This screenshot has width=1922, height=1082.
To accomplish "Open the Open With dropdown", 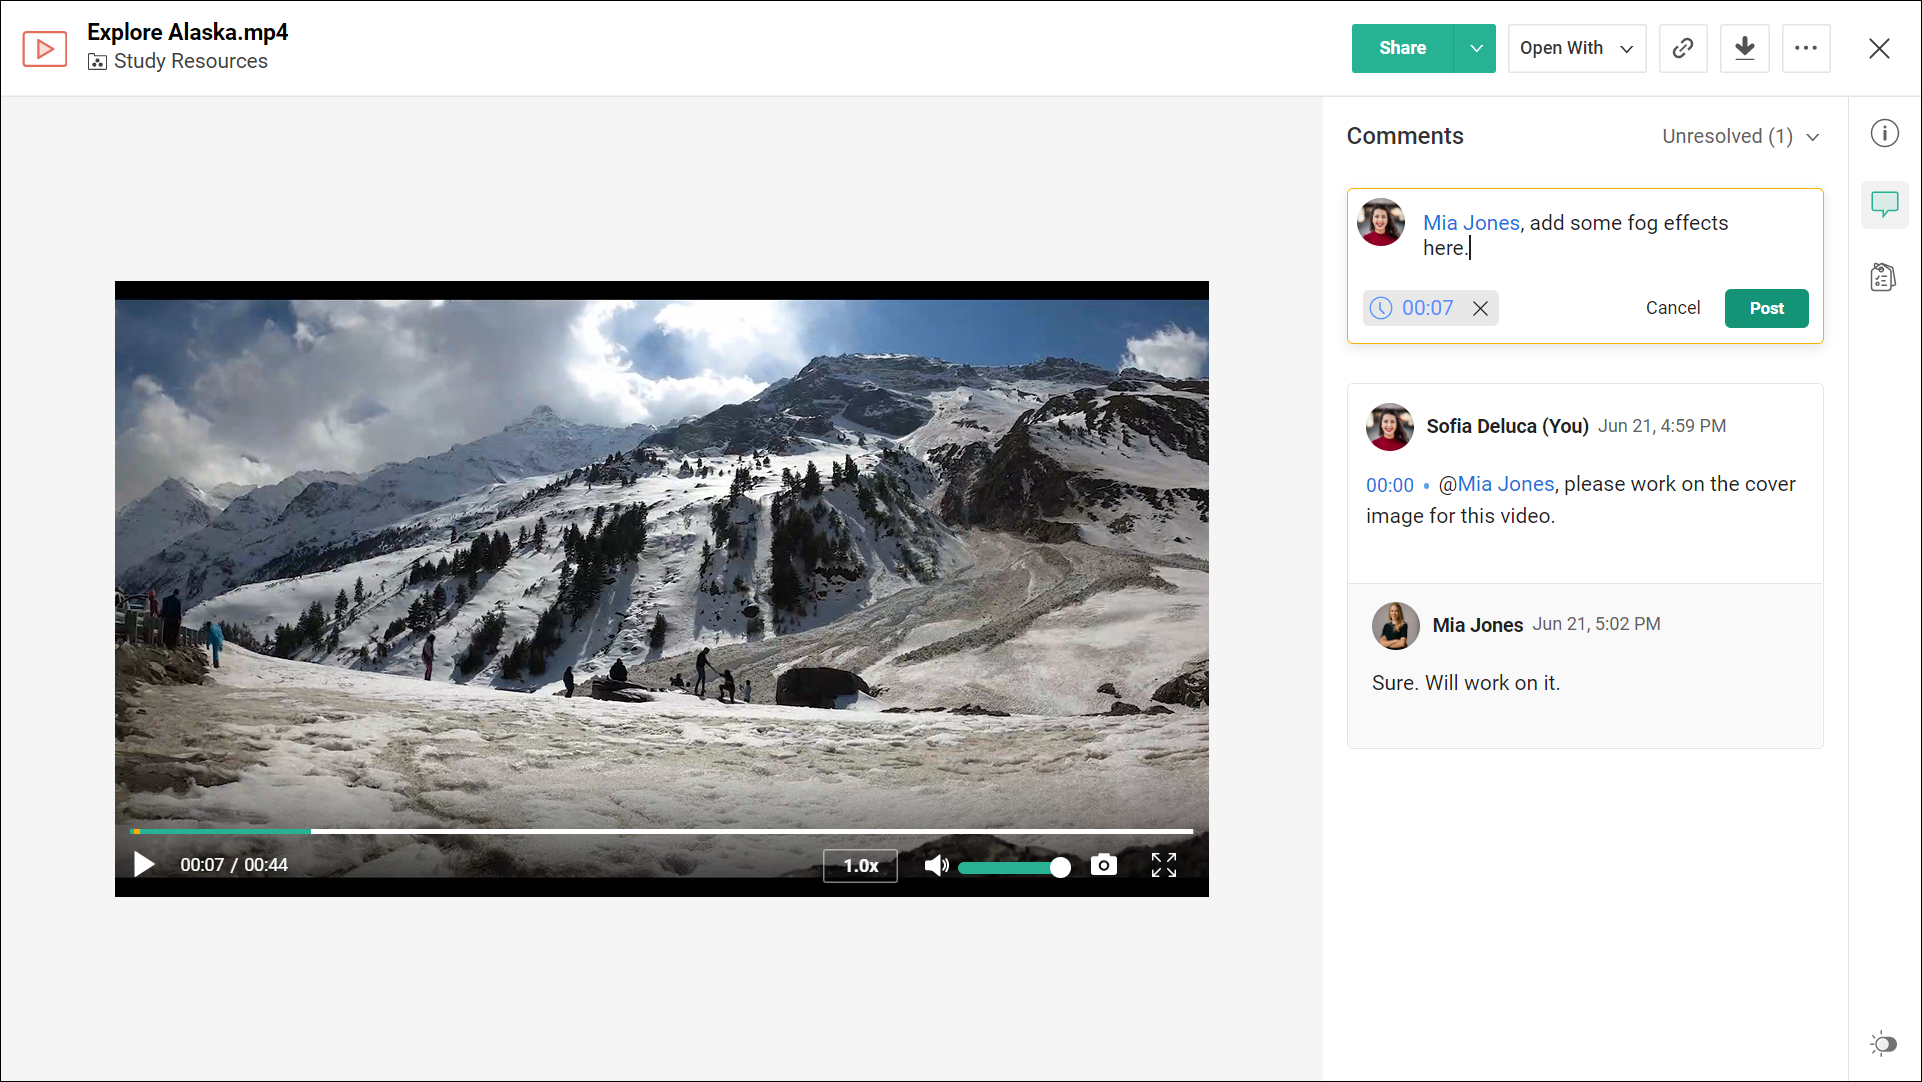I will (x=1576, y=48).
